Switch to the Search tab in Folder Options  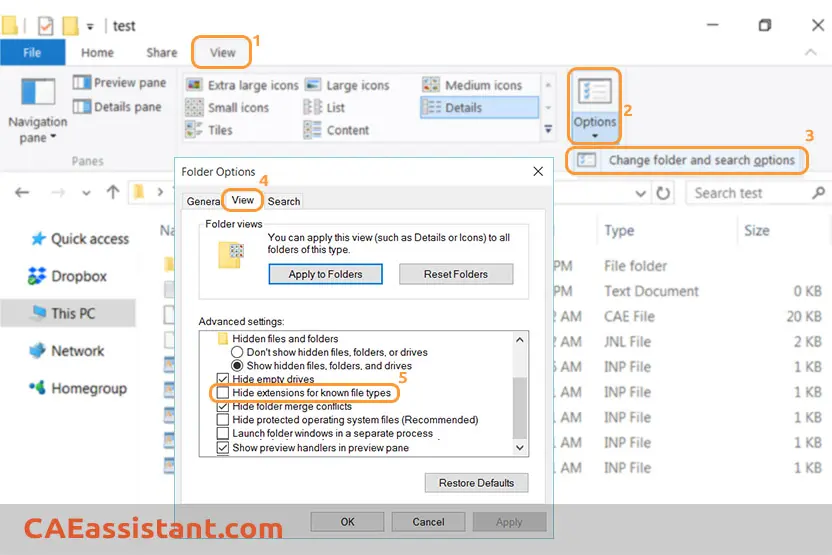click(x=284, y=201)
